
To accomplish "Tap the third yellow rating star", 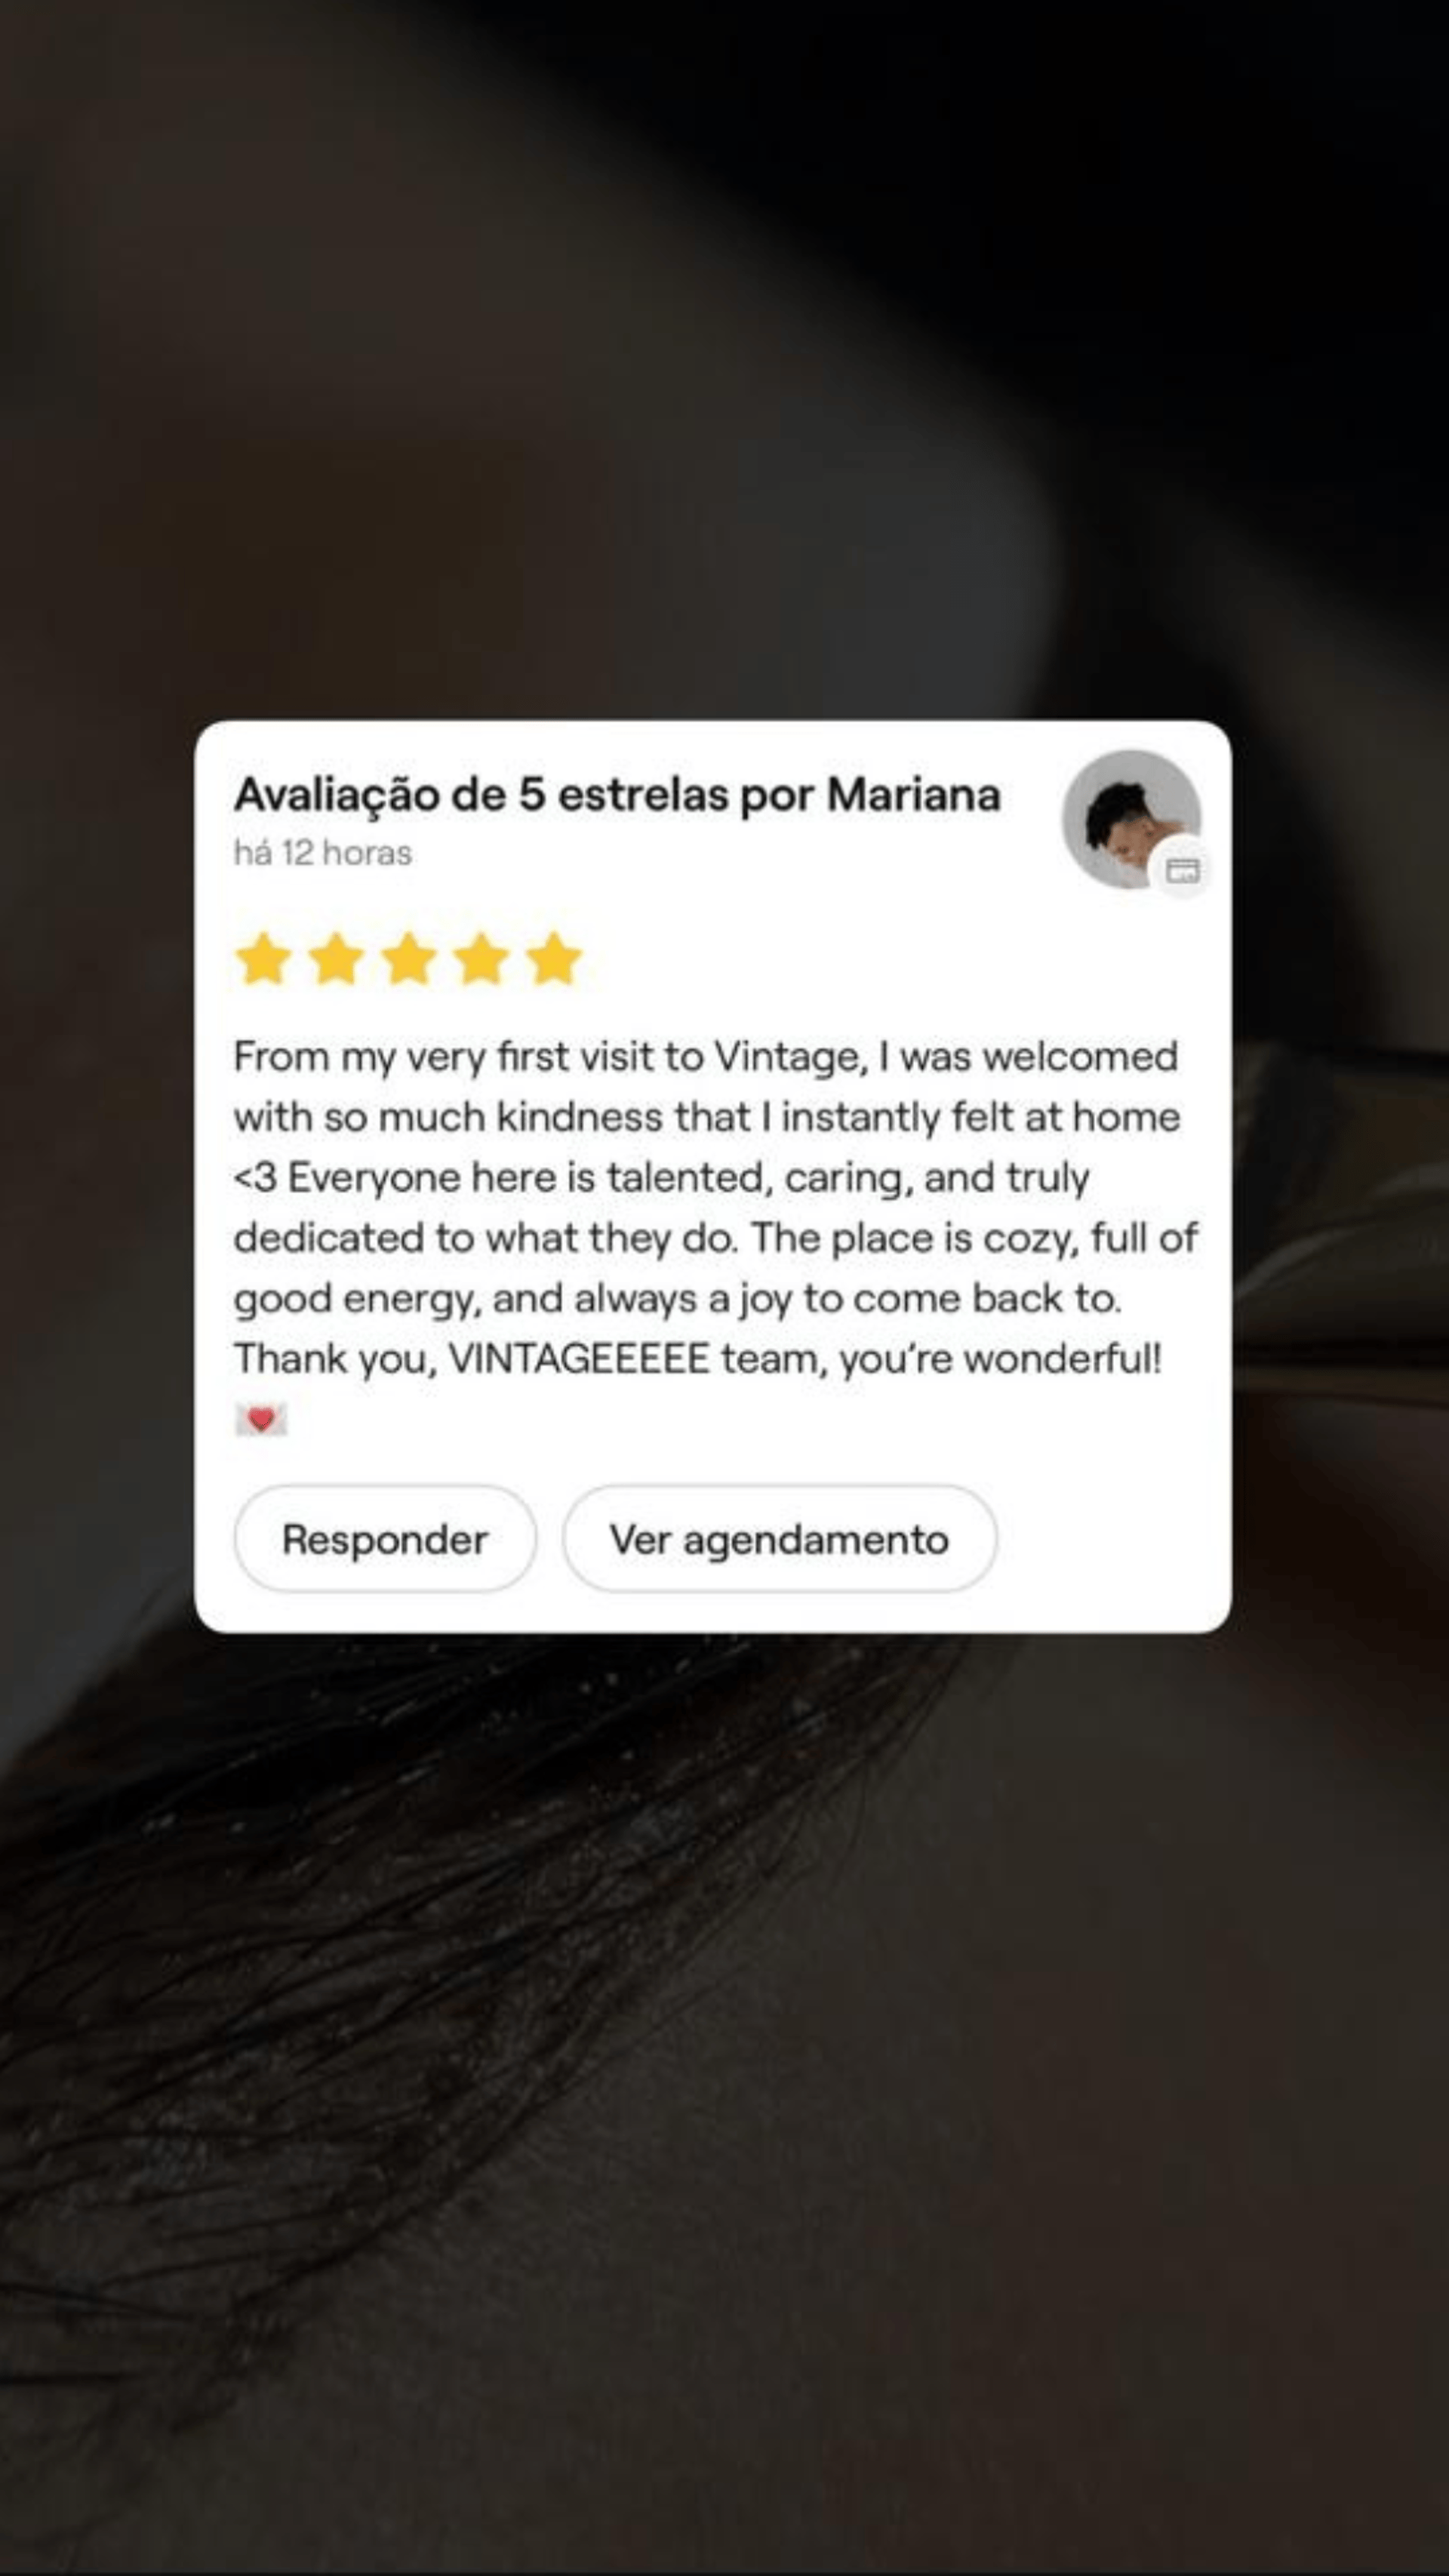I will click(x=409, y=959).
